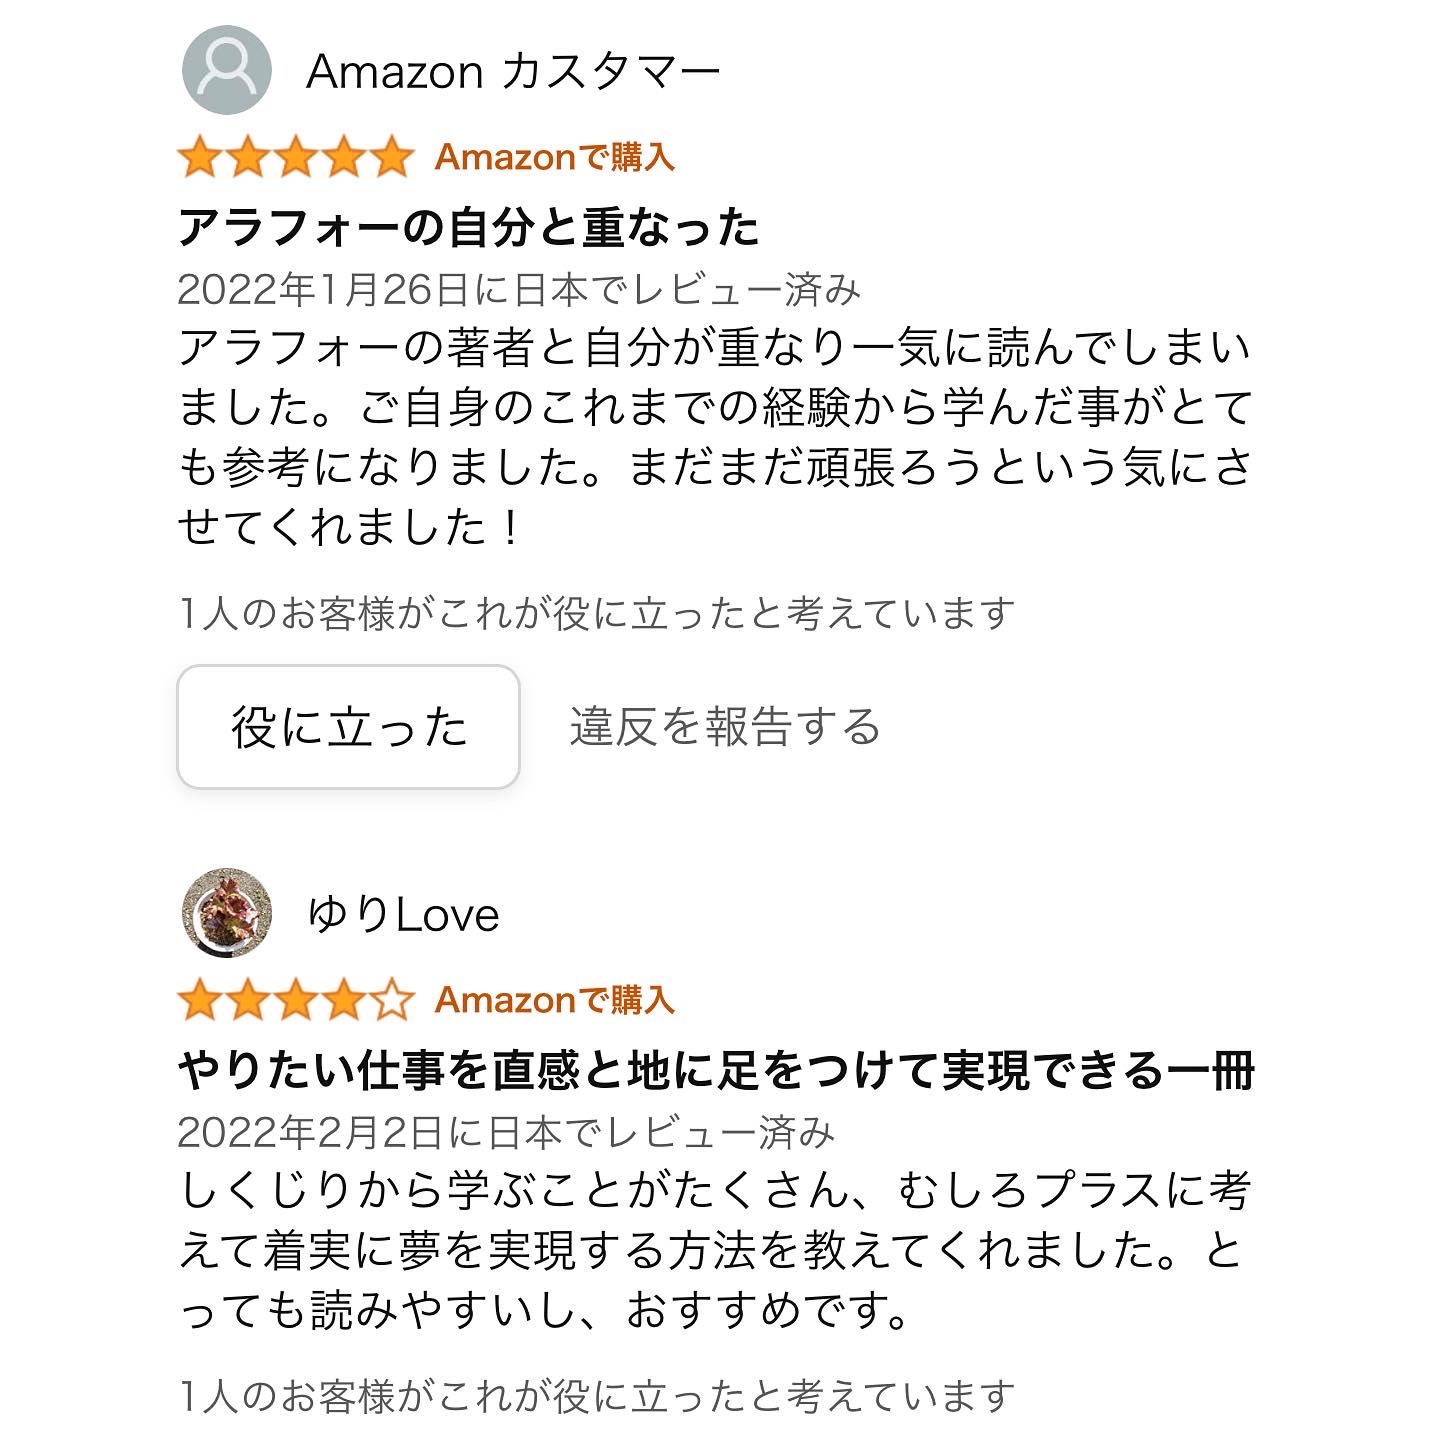1438x1438 pixels.
Task: Click the empty fifth star in ゆりLove's rating
Action: (x=391, y=1000)
